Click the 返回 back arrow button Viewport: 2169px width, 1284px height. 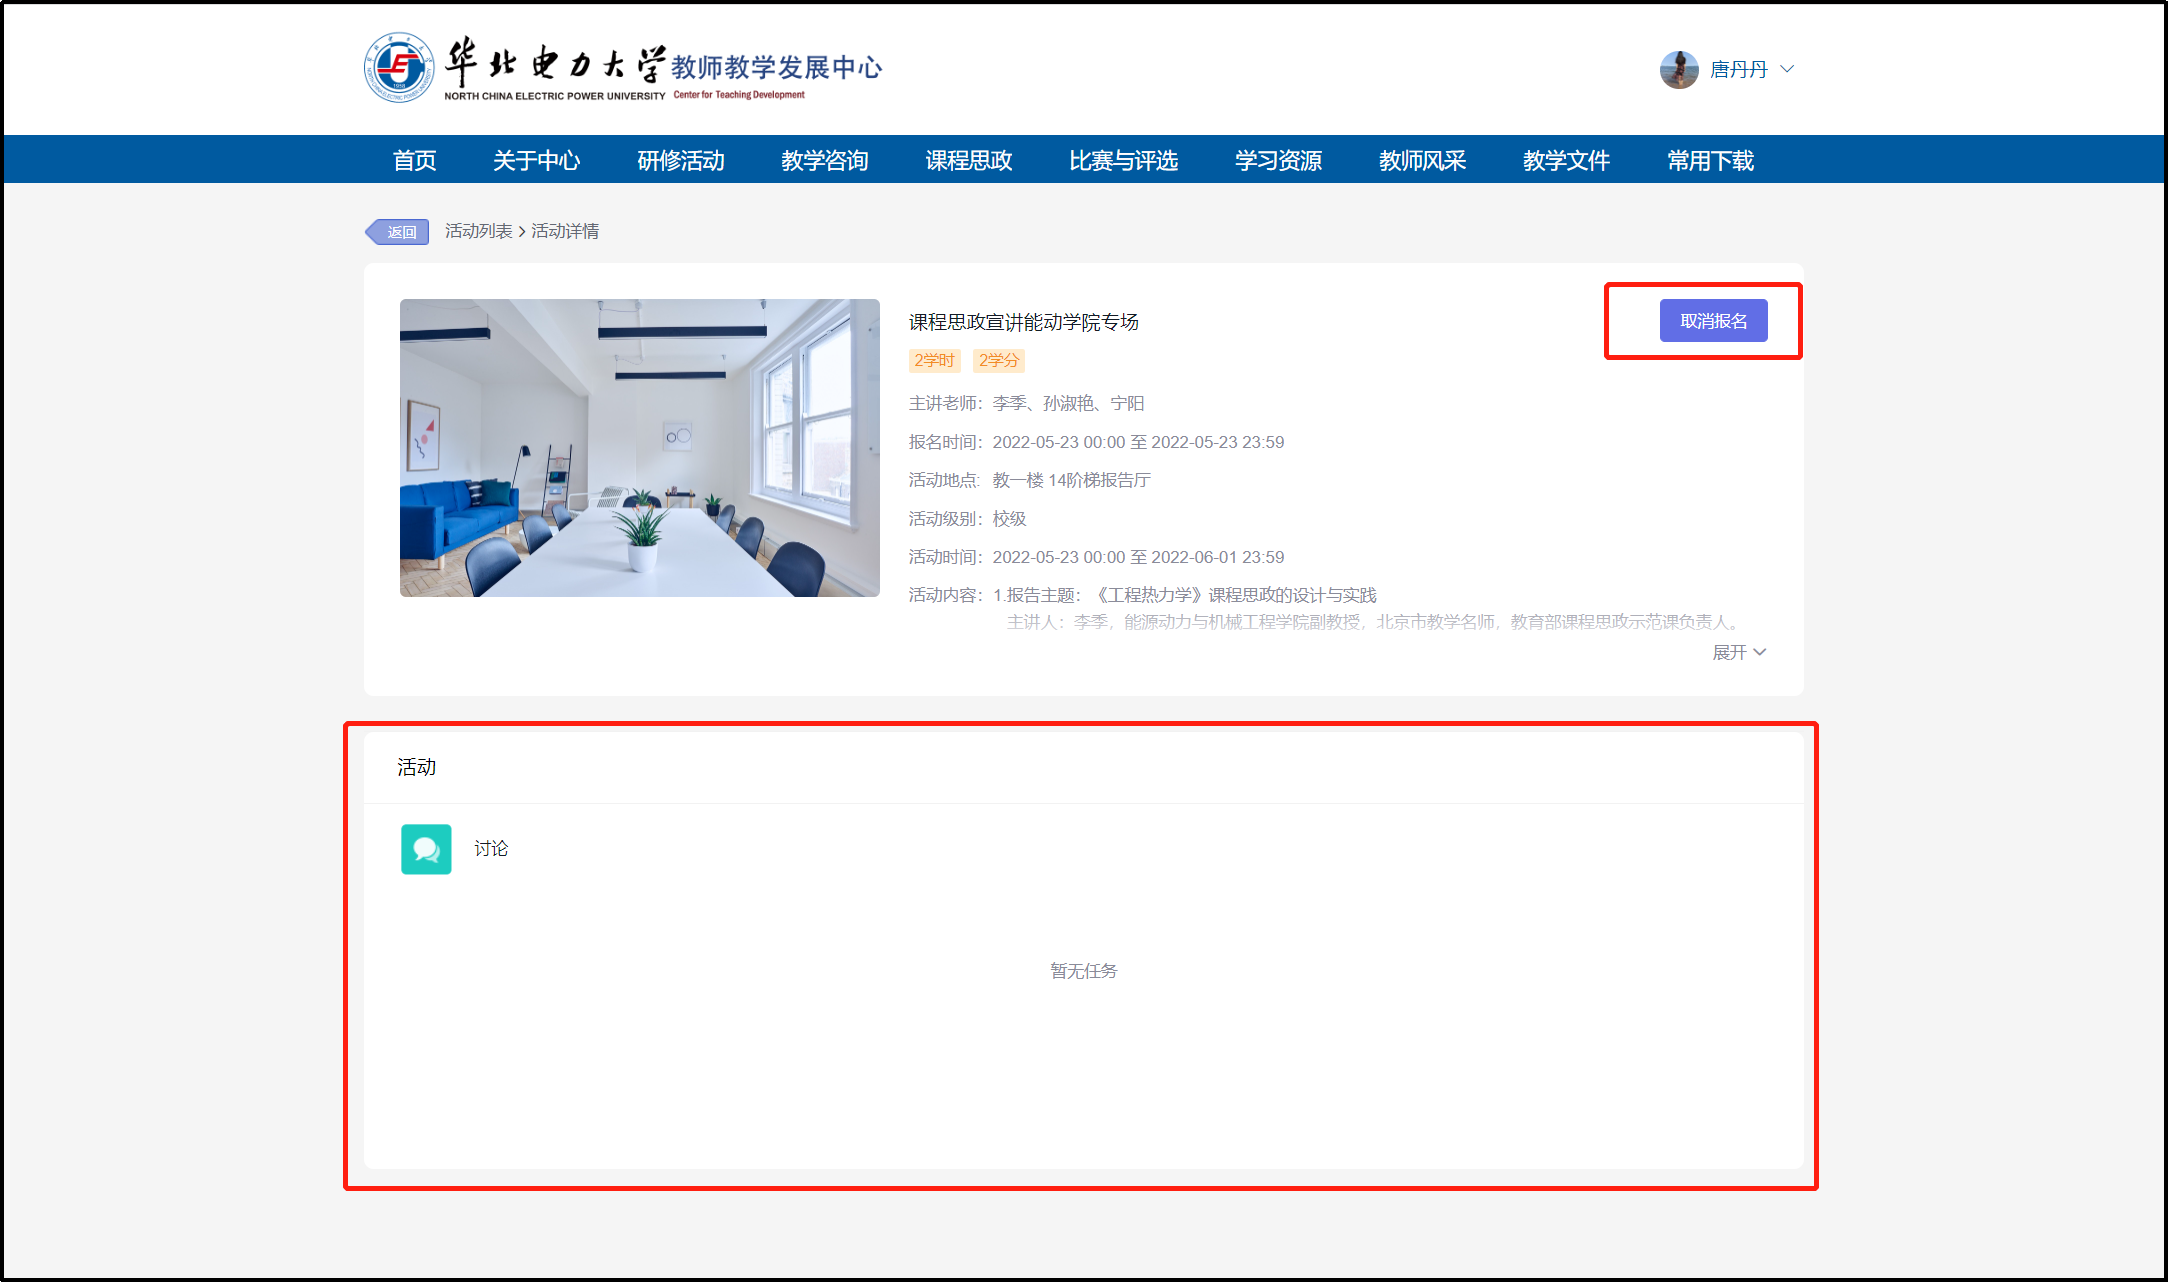[x=398, y=232]
